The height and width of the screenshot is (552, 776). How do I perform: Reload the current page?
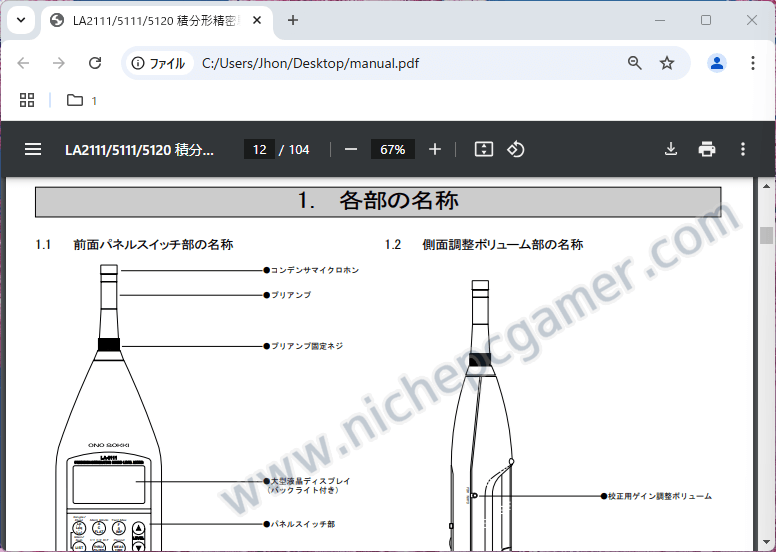(x=95, y=63)
